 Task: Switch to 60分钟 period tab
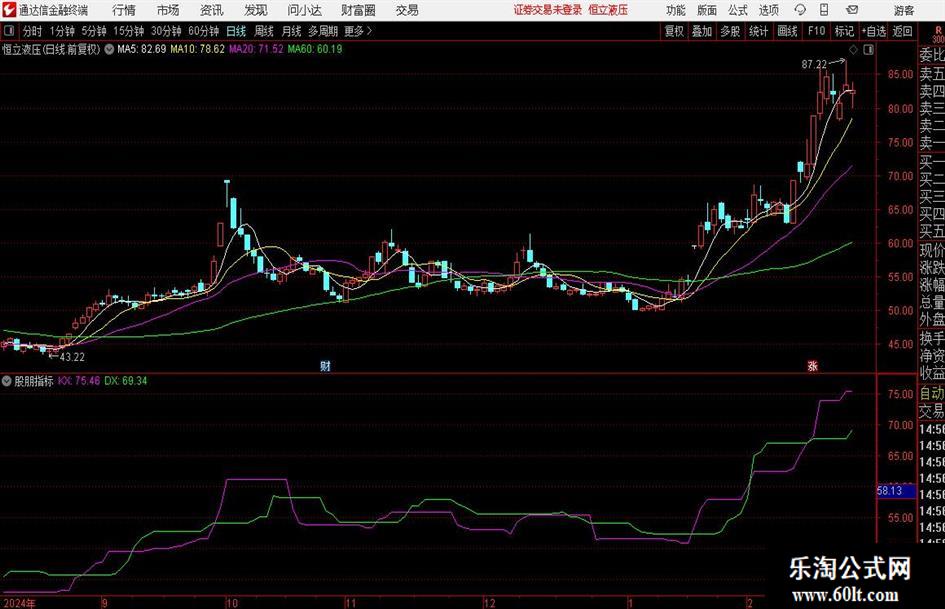(204, 31)
